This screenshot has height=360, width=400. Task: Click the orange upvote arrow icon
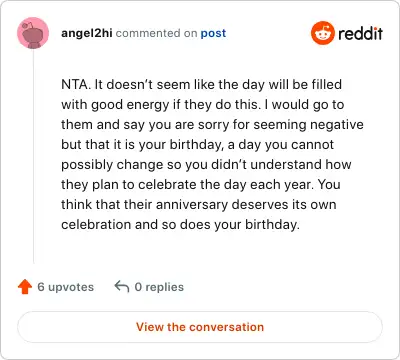point(25,287)
